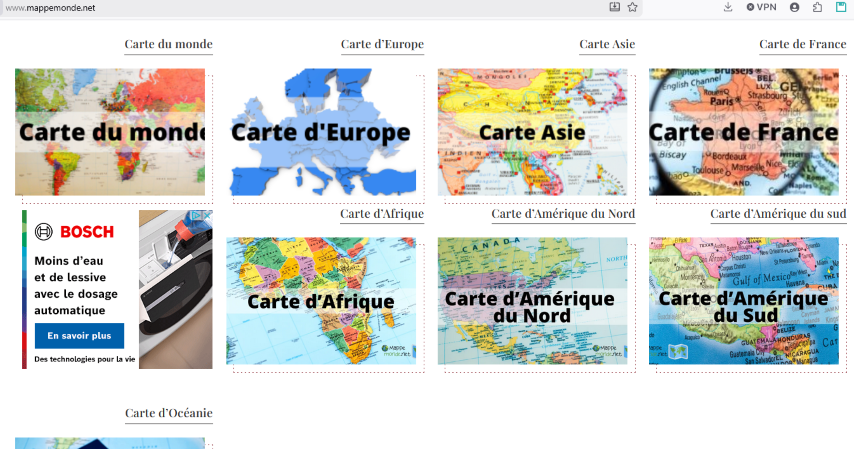Viewport: 854px width, 449px height.
Task: Open the "Carte d'Amérique du Nord" heading link
Action: tap(563, 214)
